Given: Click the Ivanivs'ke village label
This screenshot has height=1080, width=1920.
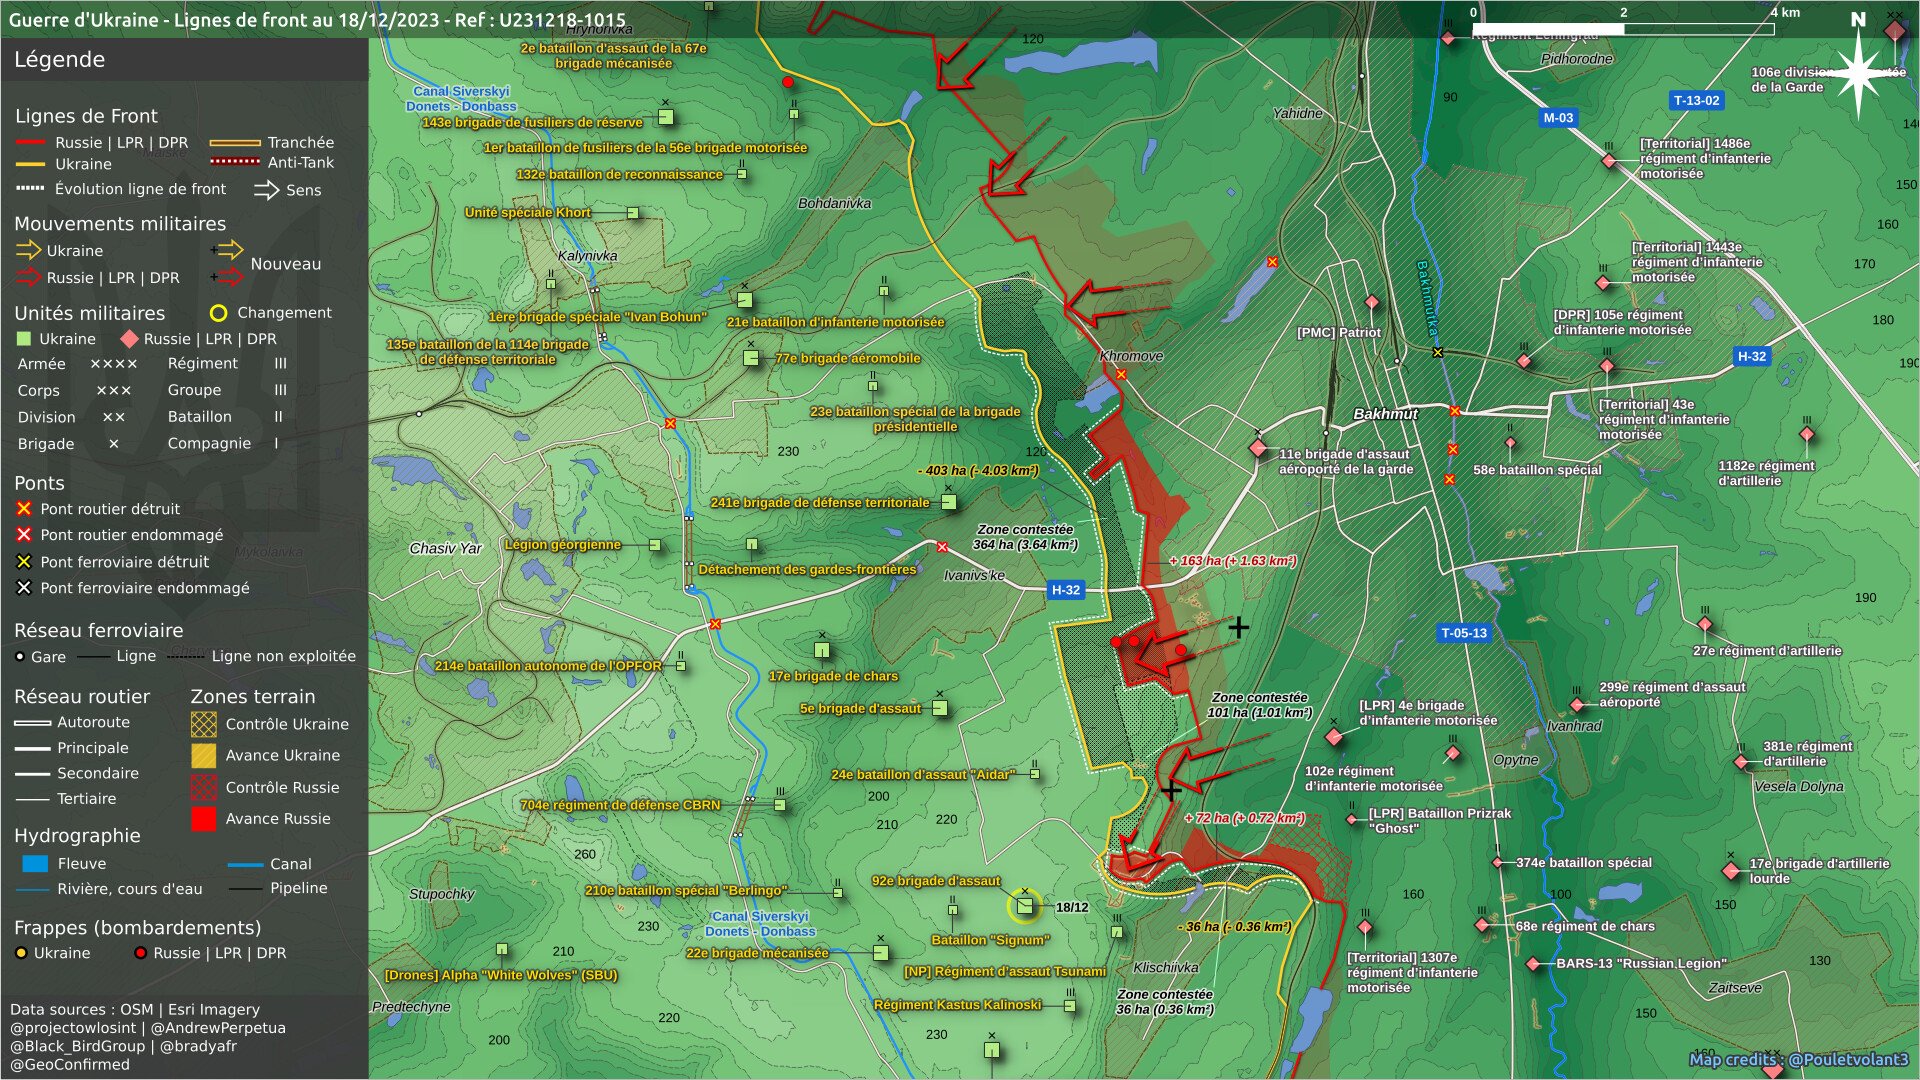Looking at the screenshot, I should click(x=974, y=575).
